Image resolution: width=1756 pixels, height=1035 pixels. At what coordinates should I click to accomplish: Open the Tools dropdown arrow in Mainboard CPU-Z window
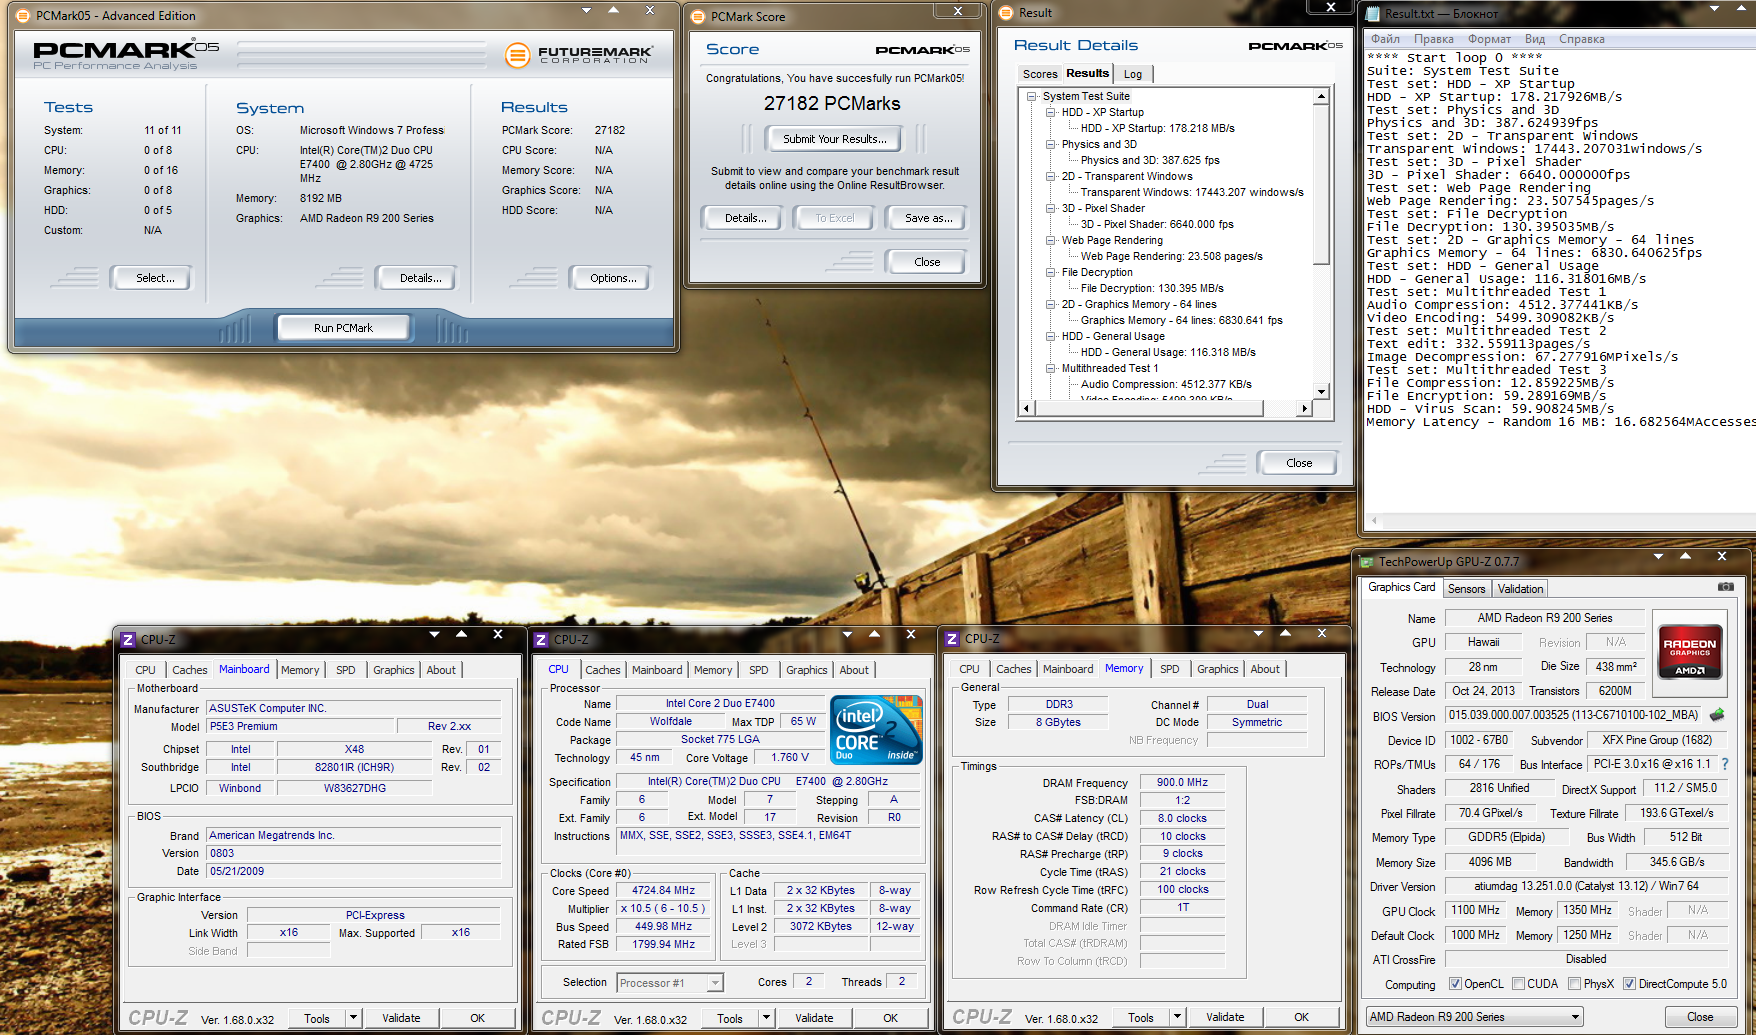tap(353, 1018)
